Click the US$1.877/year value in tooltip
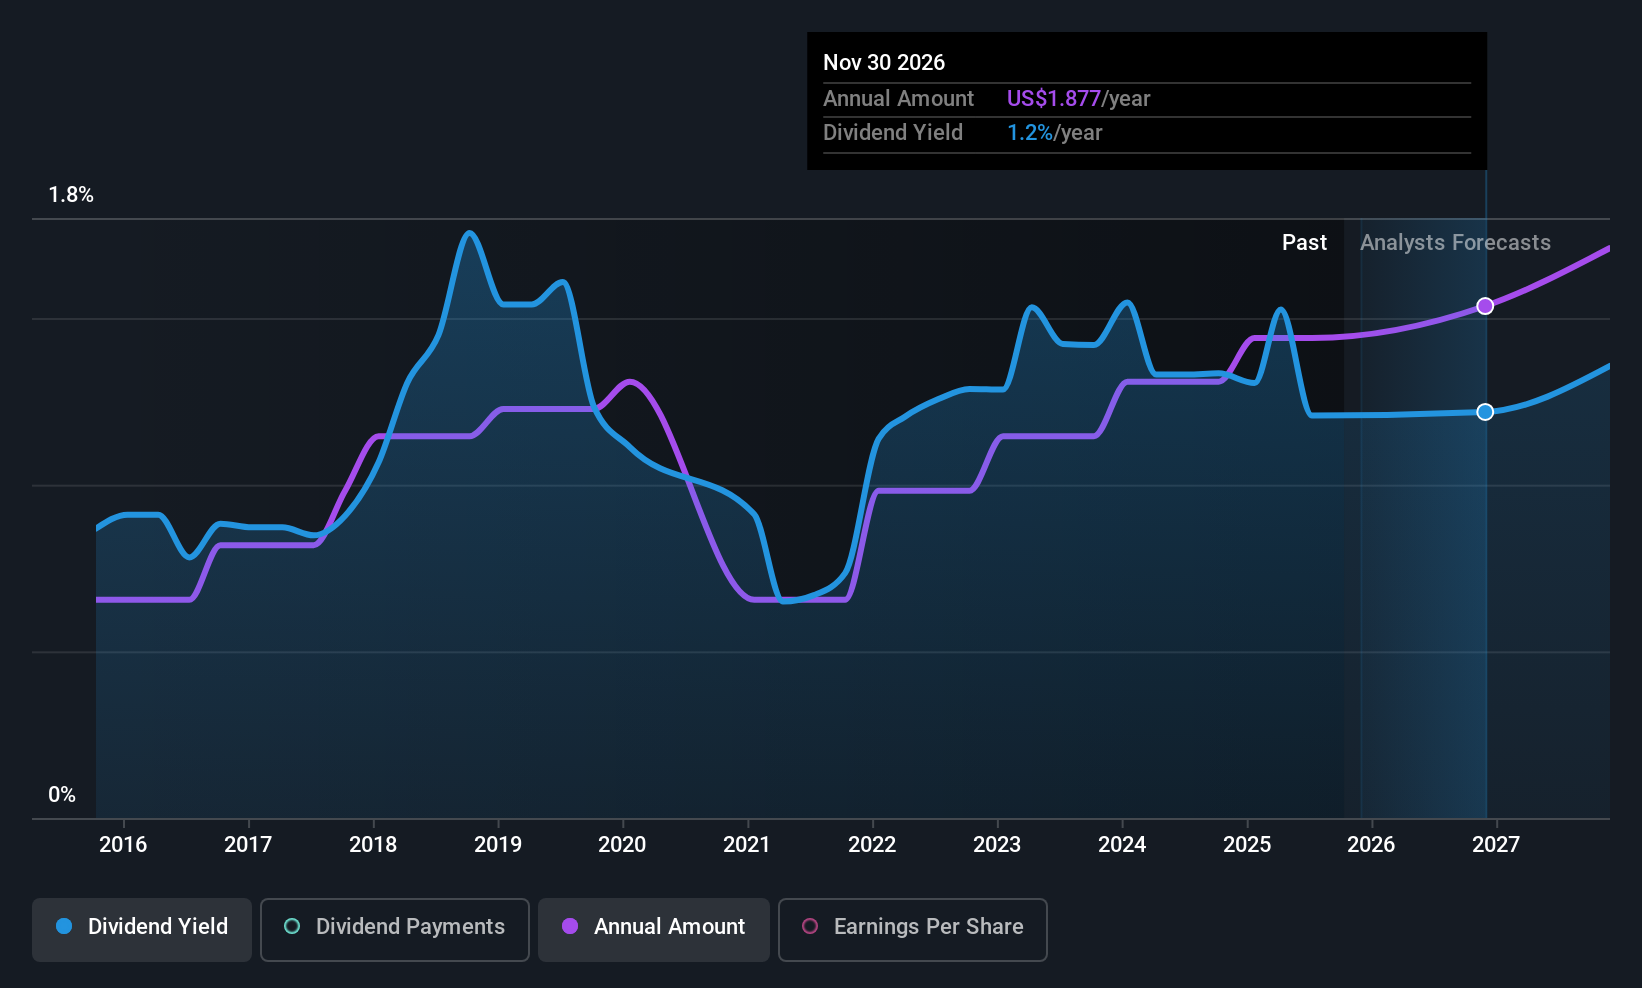The height and width of the screenshot is (988, 1642). click(1078, 99)
